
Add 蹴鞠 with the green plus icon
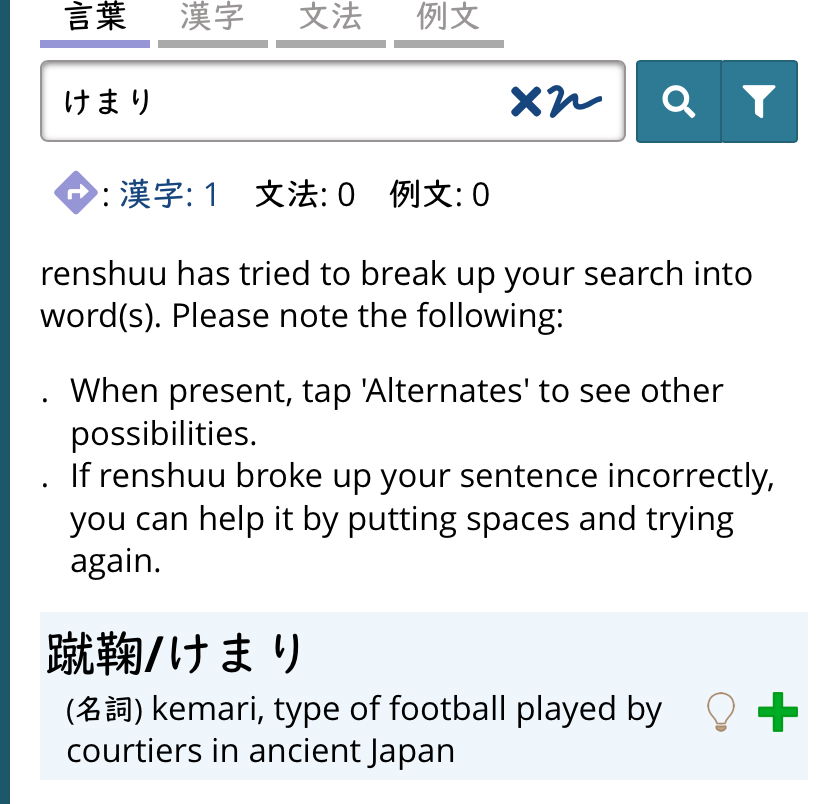coord(777,712)
